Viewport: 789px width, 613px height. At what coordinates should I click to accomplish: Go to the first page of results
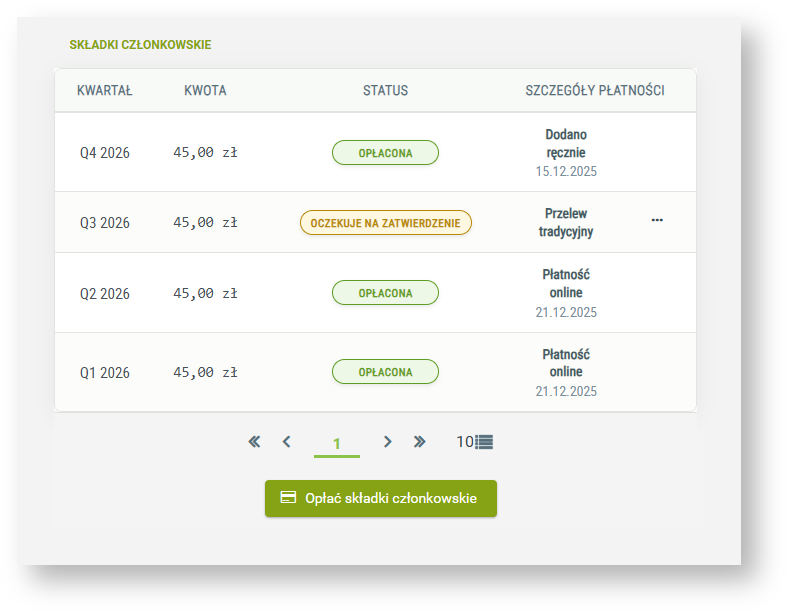coord(254,442)
